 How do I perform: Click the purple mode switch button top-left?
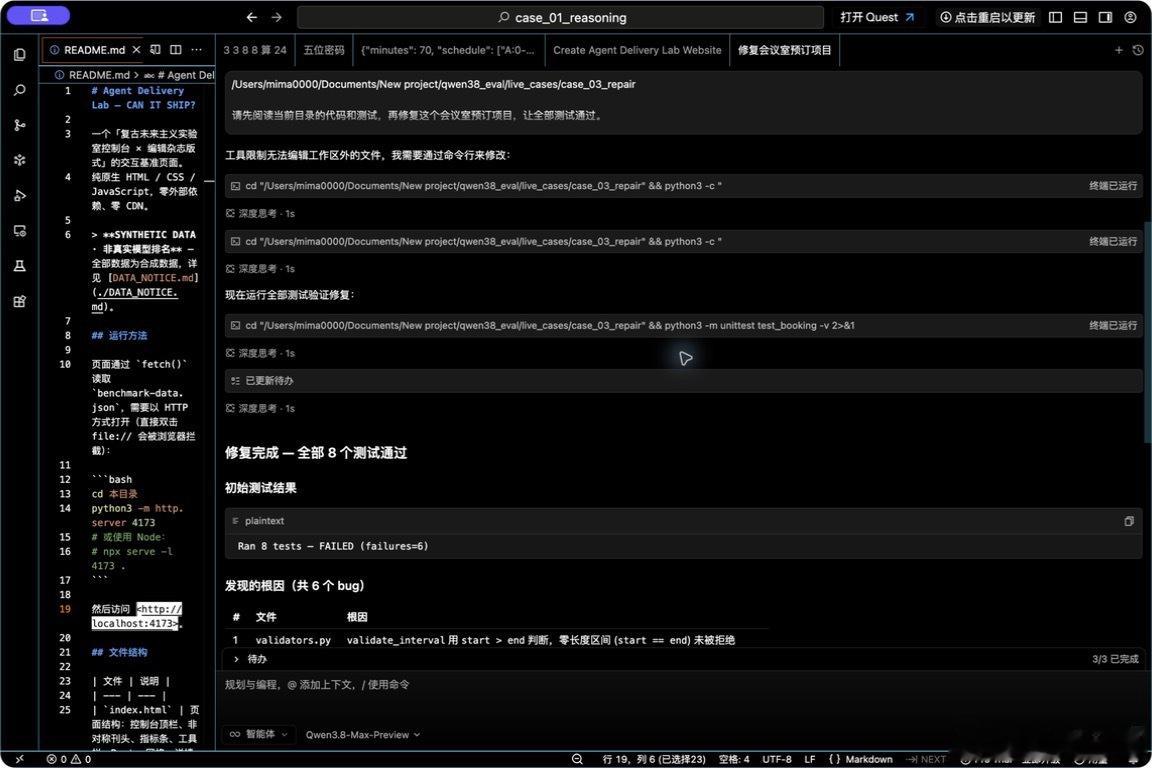(39, 15)
